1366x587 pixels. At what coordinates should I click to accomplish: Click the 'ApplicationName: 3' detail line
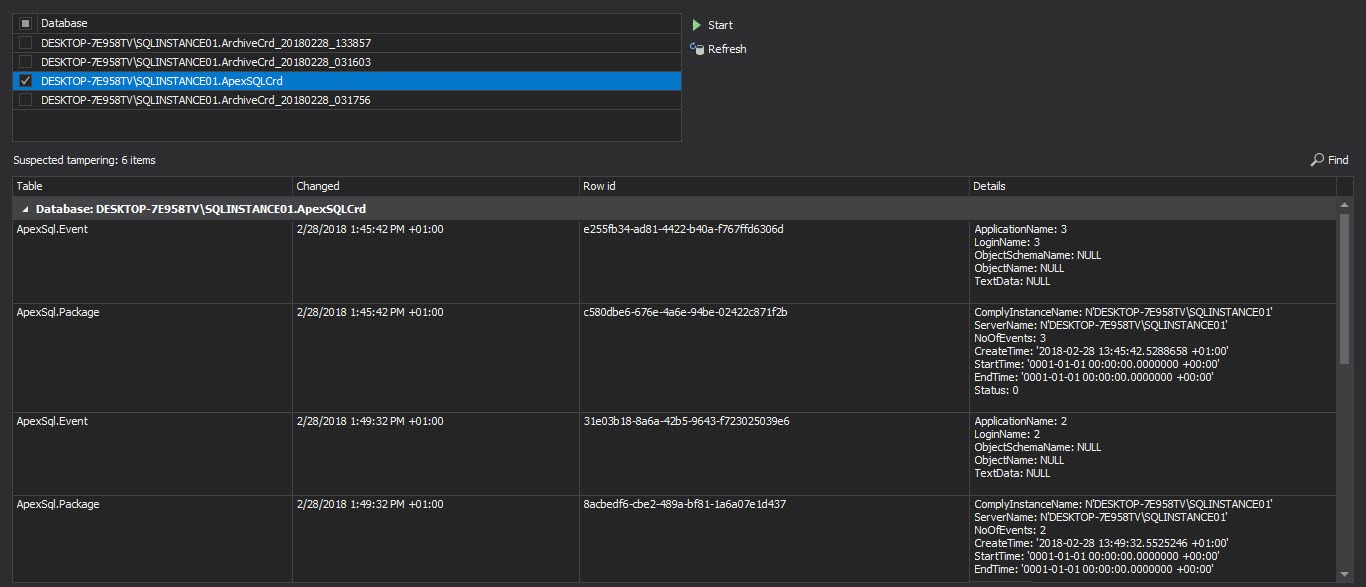tap(1020, 229)
